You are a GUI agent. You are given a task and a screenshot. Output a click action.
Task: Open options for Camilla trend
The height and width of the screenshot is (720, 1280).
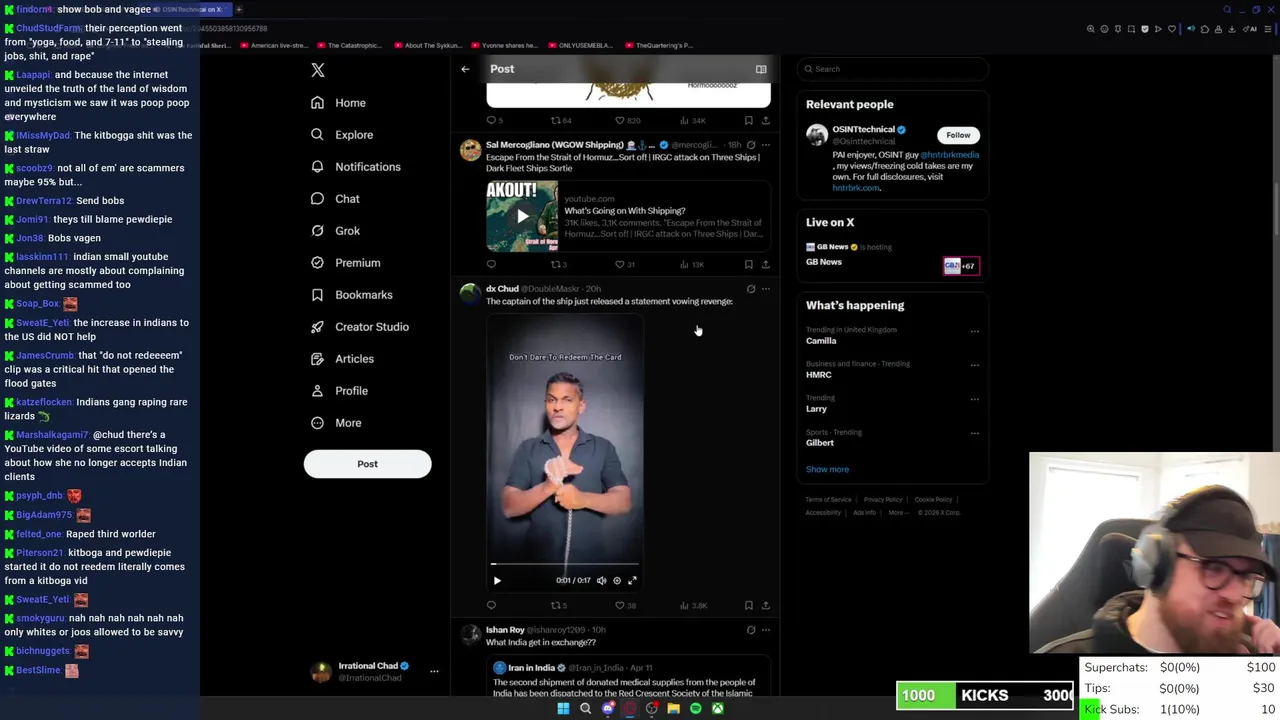(x=974, y=331)
